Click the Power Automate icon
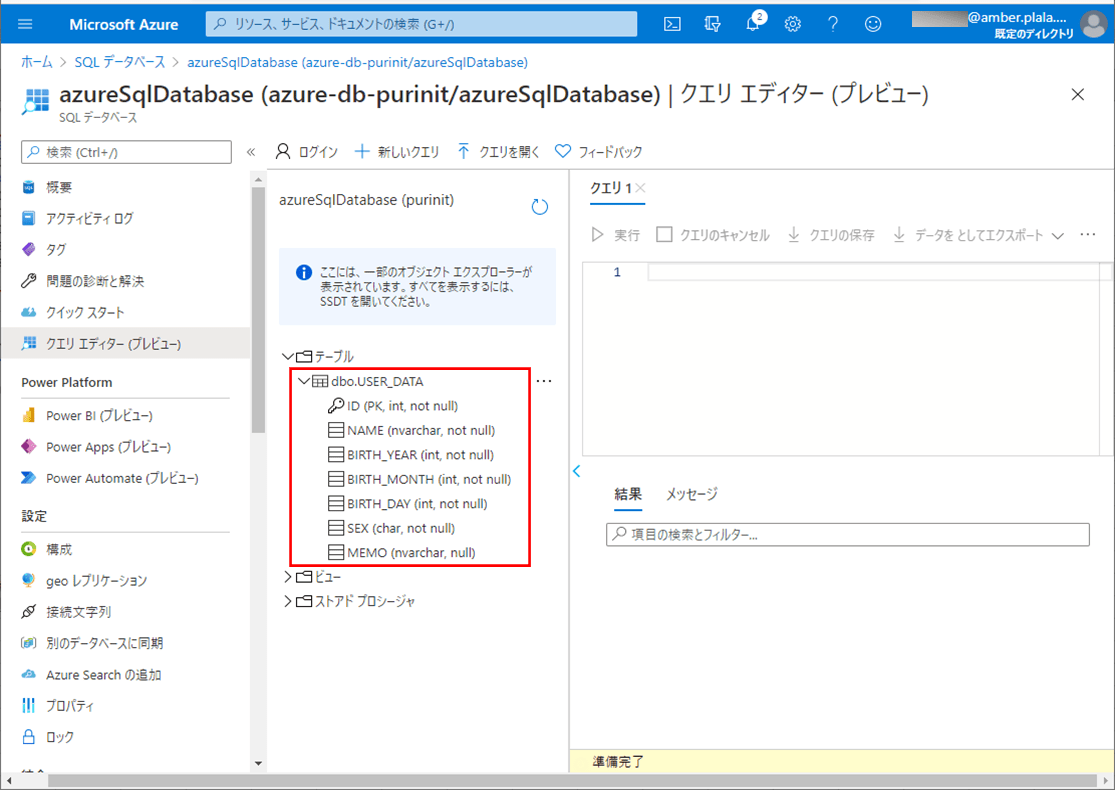Image resolution: width=1115 pixels, height=790 pixels. coord(28,478)
